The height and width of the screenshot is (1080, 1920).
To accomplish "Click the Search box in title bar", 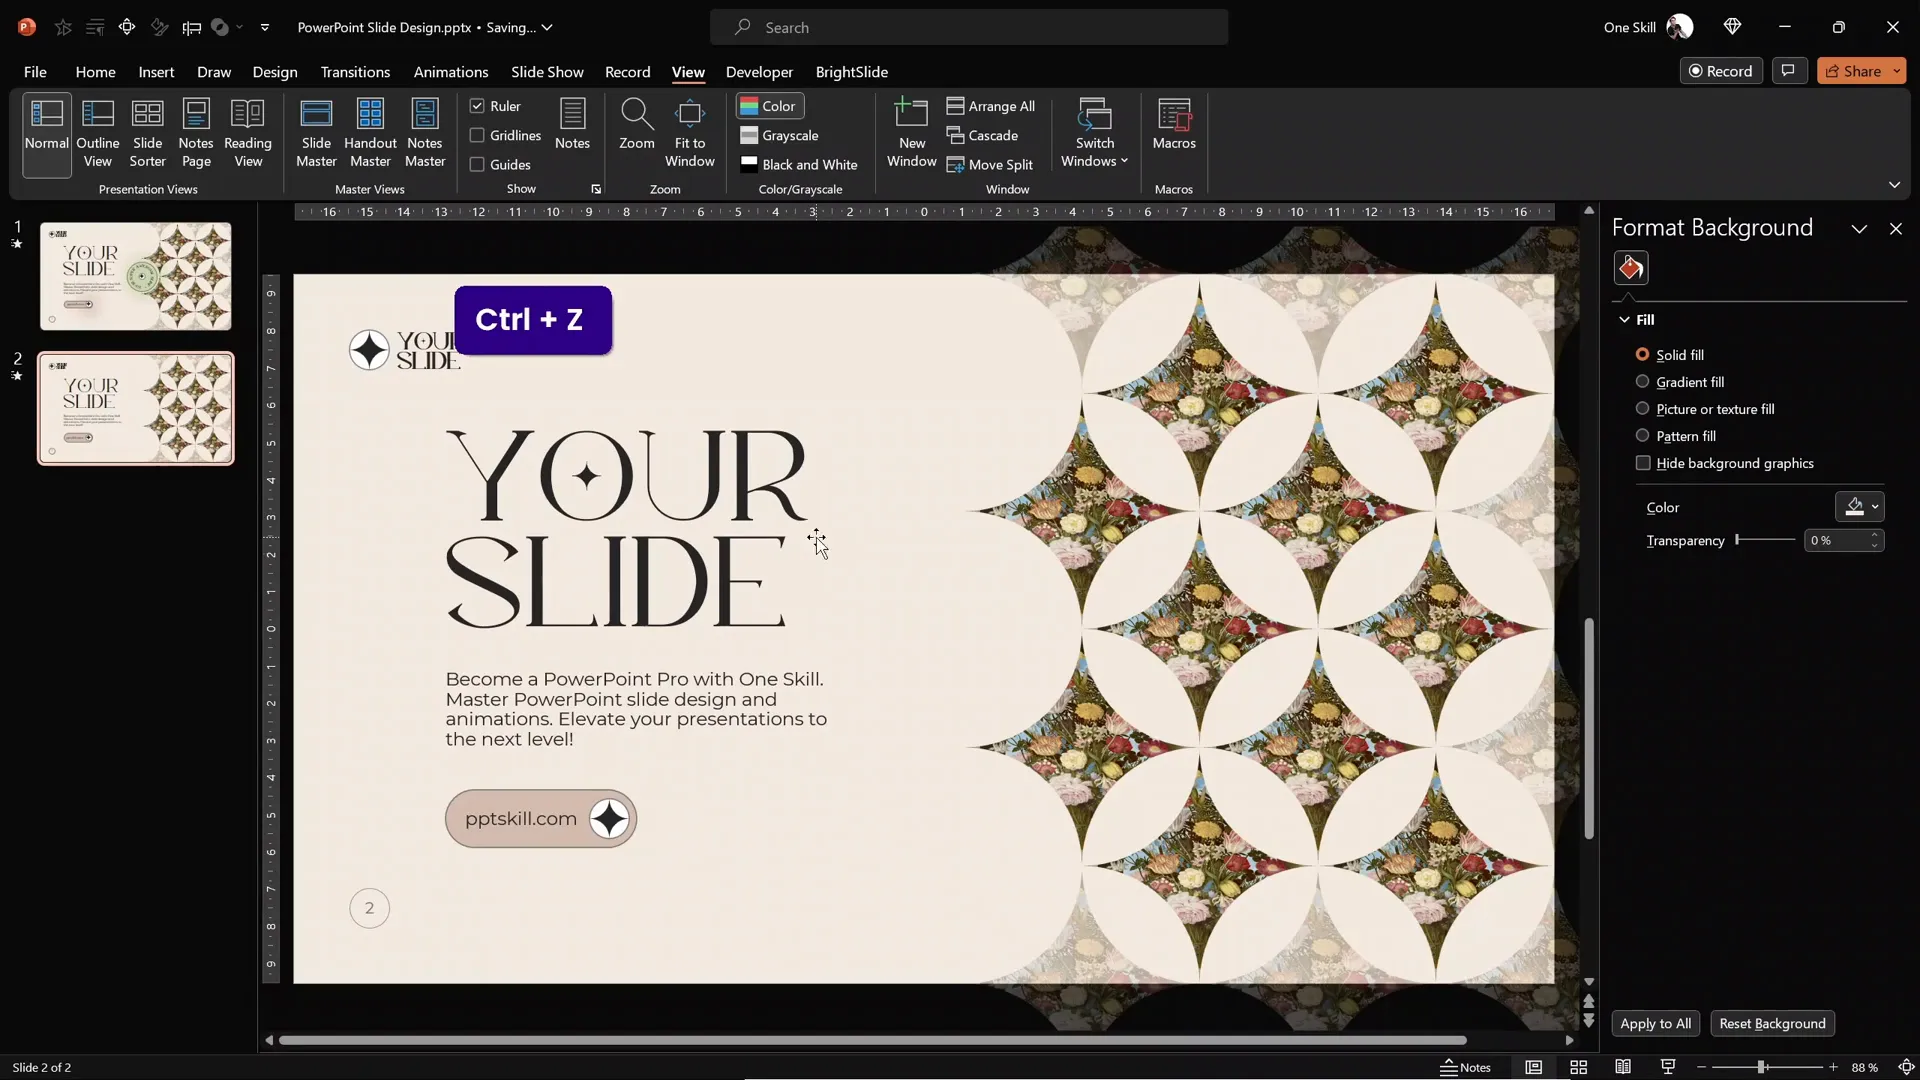I will point(969,28).
